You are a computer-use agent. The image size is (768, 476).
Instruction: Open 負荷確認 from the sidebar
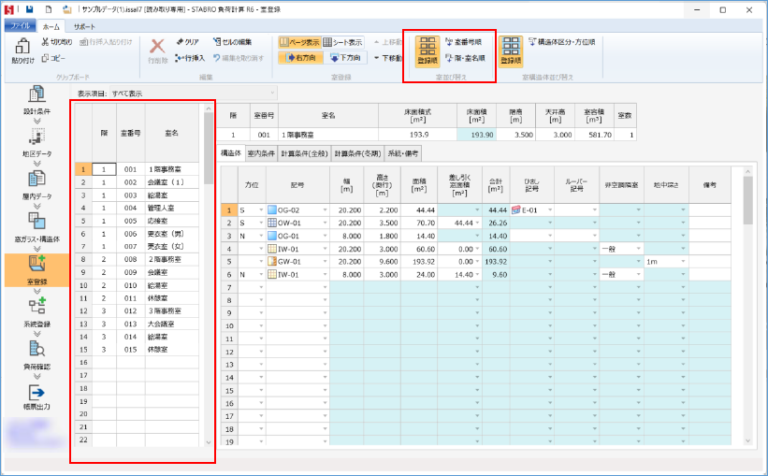35,353
